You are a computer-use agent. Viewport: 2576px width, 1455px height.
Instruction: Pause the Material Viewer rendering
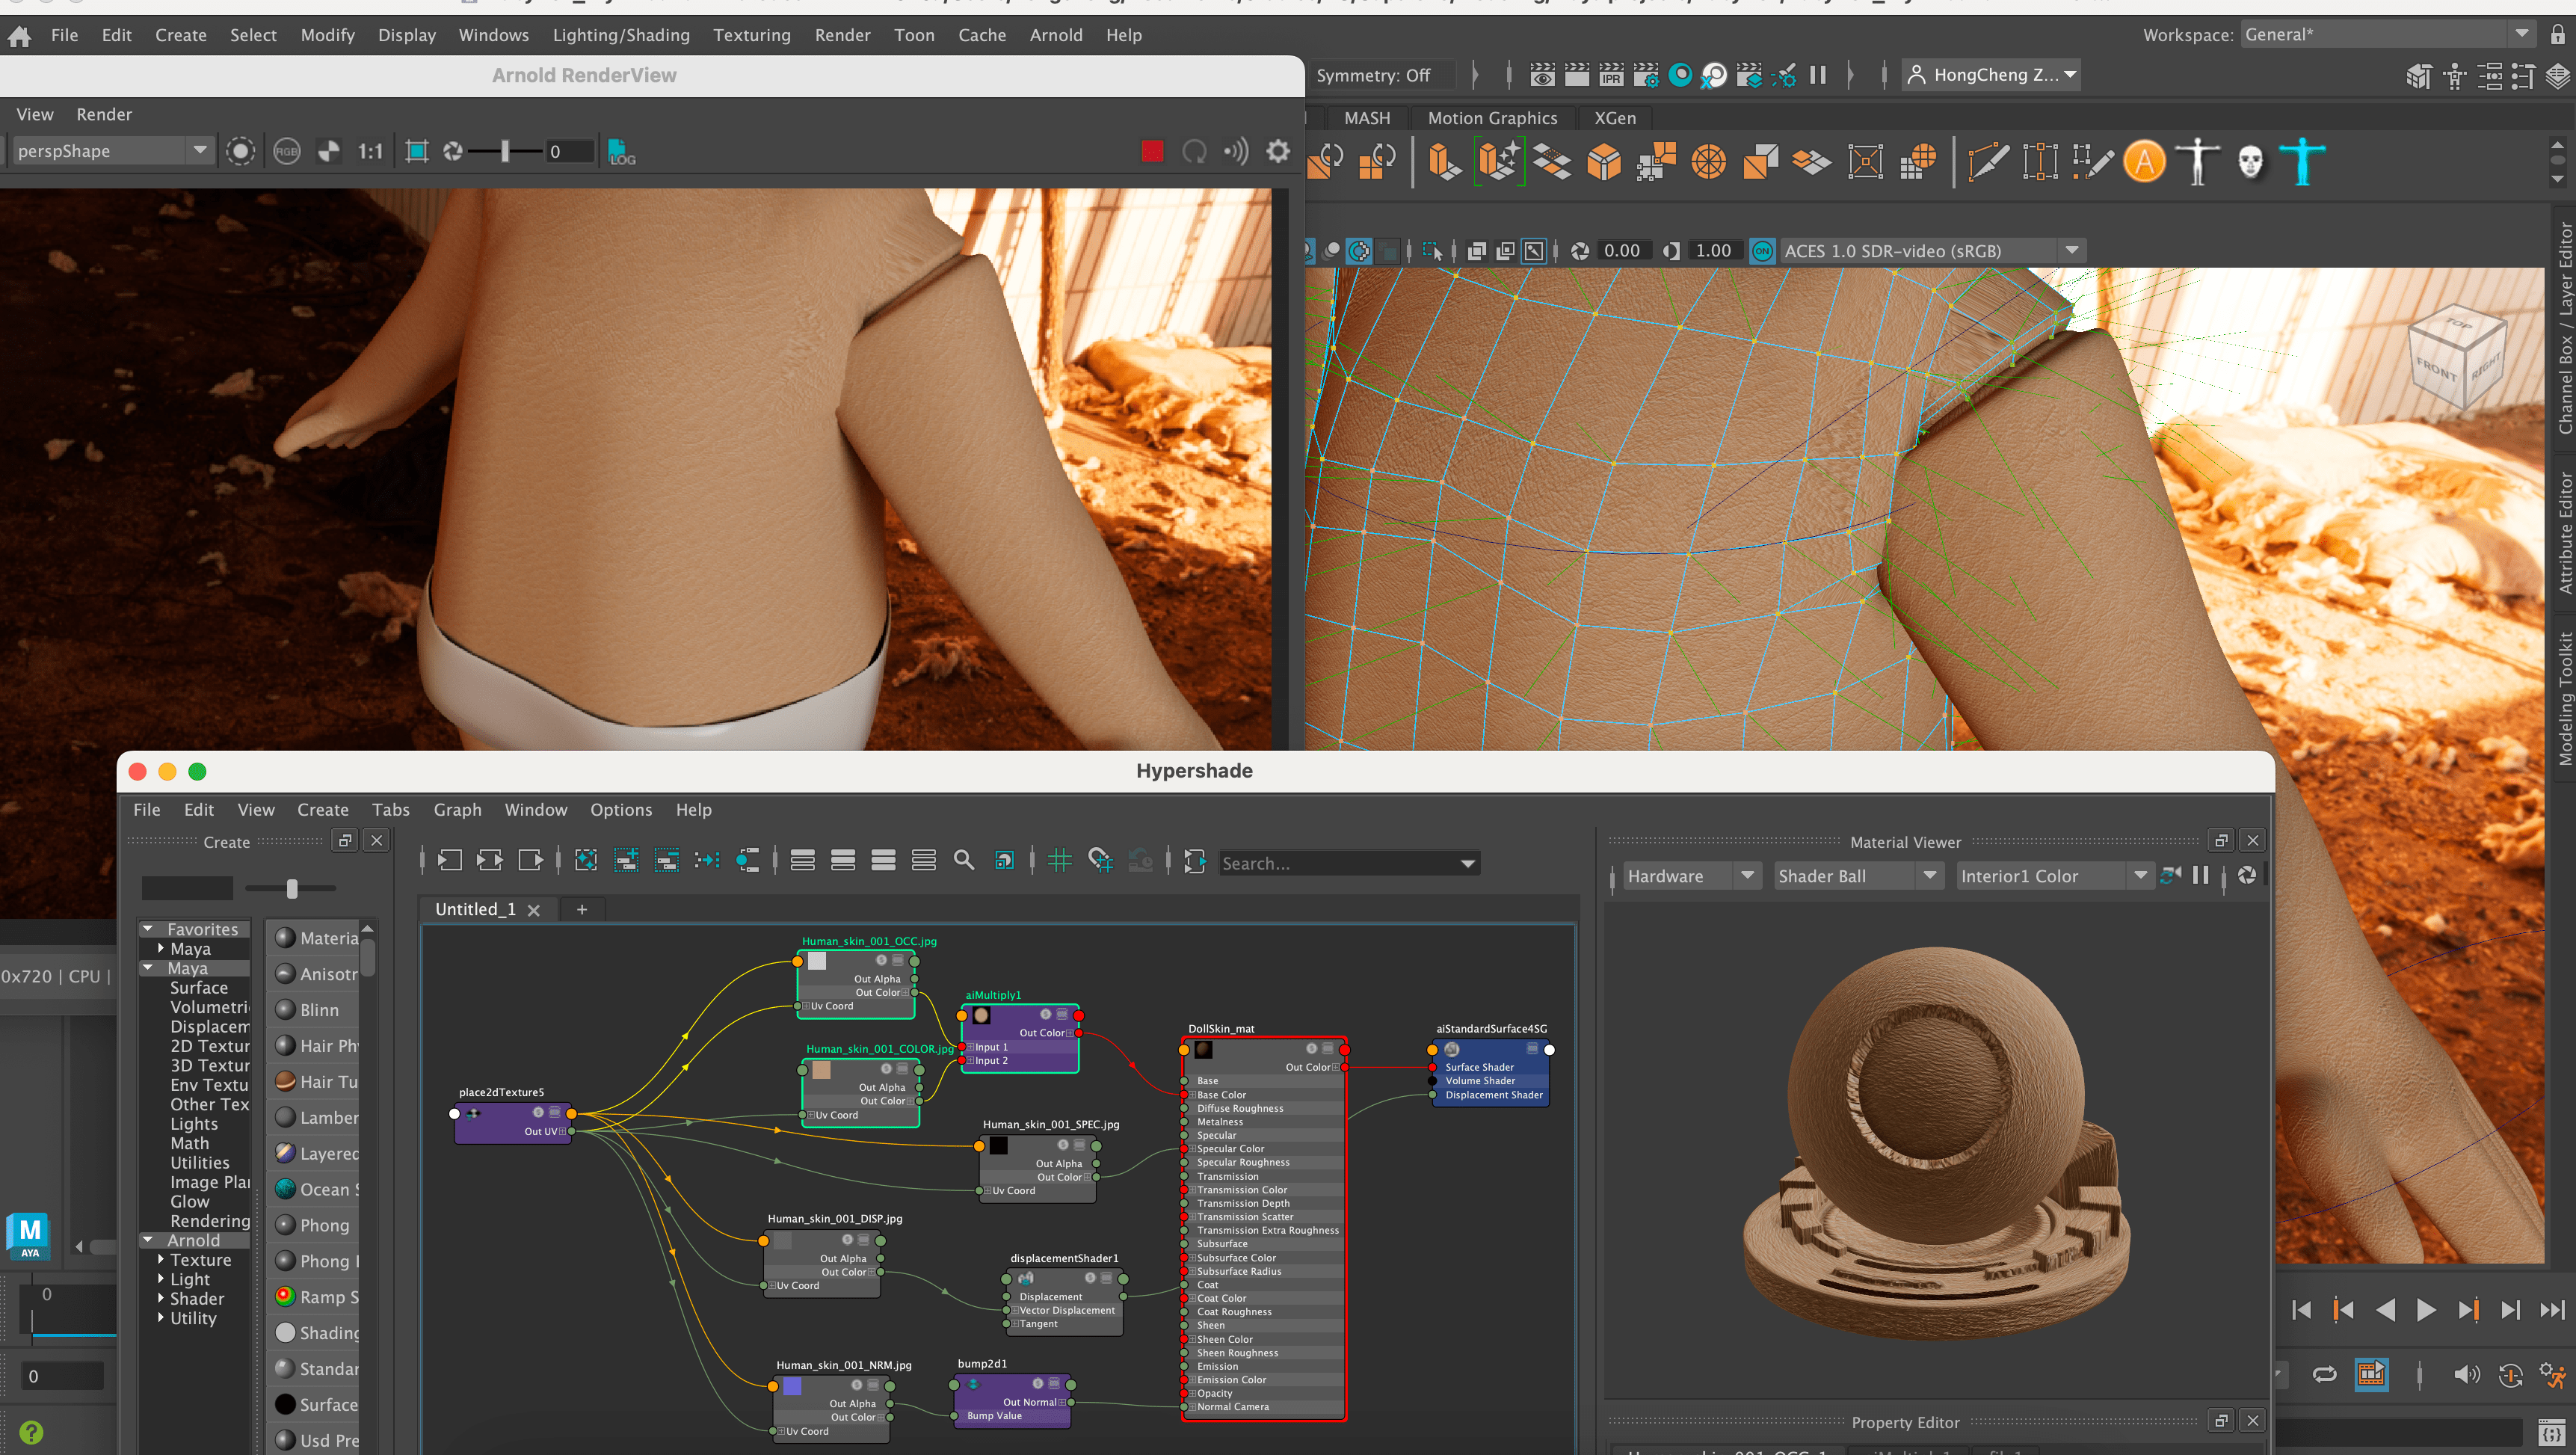(x=2200, y=874)
